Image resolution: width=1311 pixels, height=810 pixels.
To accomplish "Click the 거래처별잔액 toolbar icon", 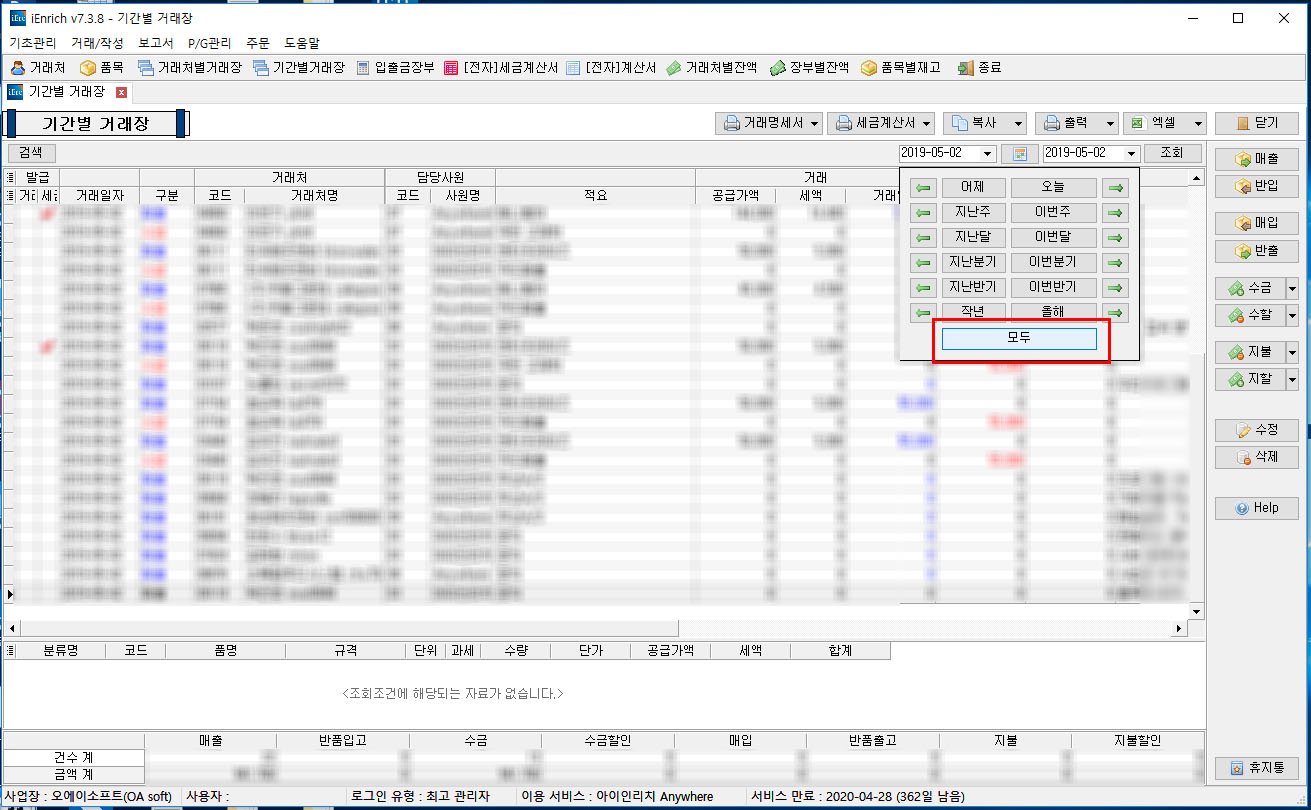I will pos(713,68).
